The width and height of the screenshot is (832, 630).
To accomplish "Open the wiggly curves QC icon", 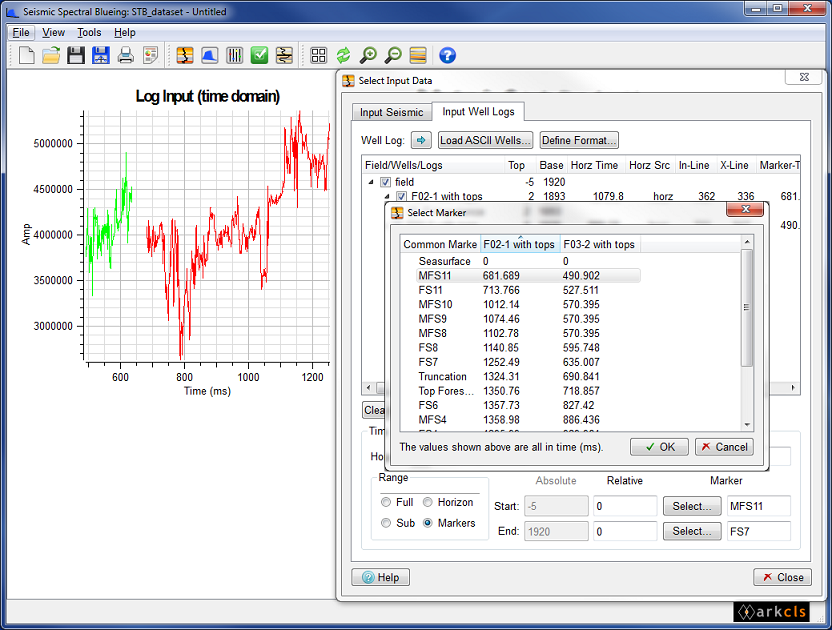I will [x=284, y=55].
